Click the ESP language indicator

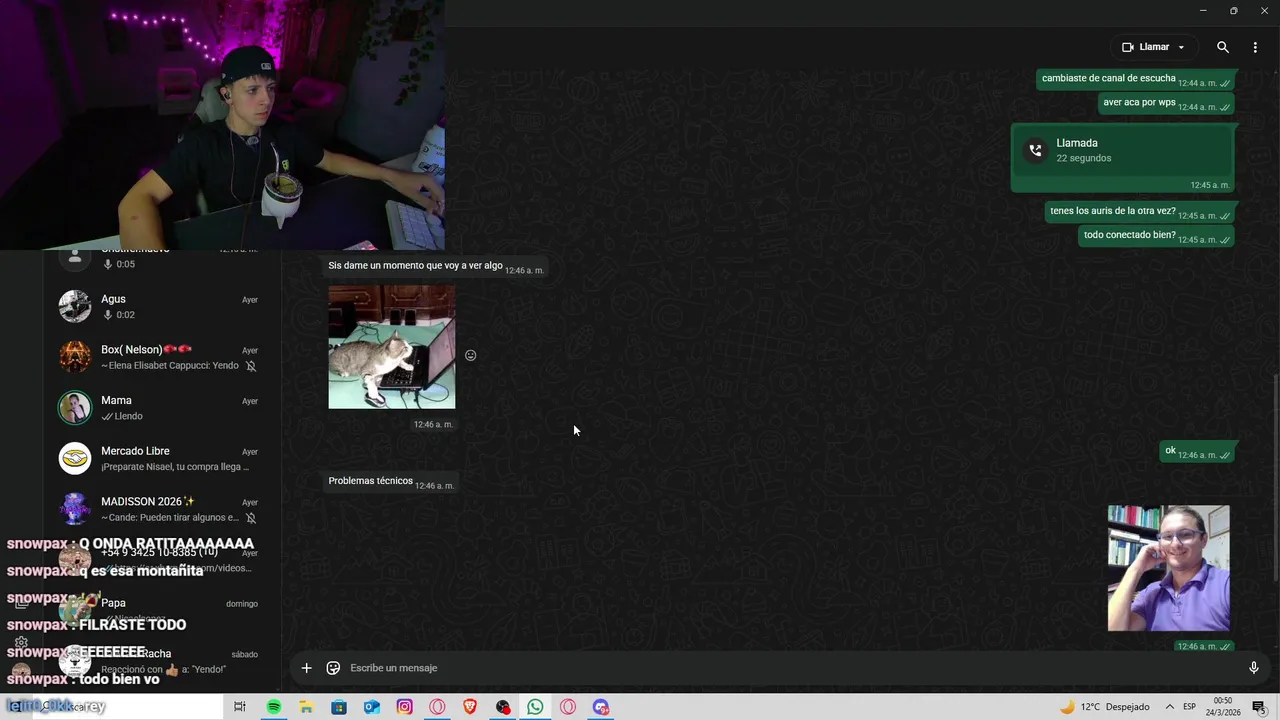pos(1190,707)
